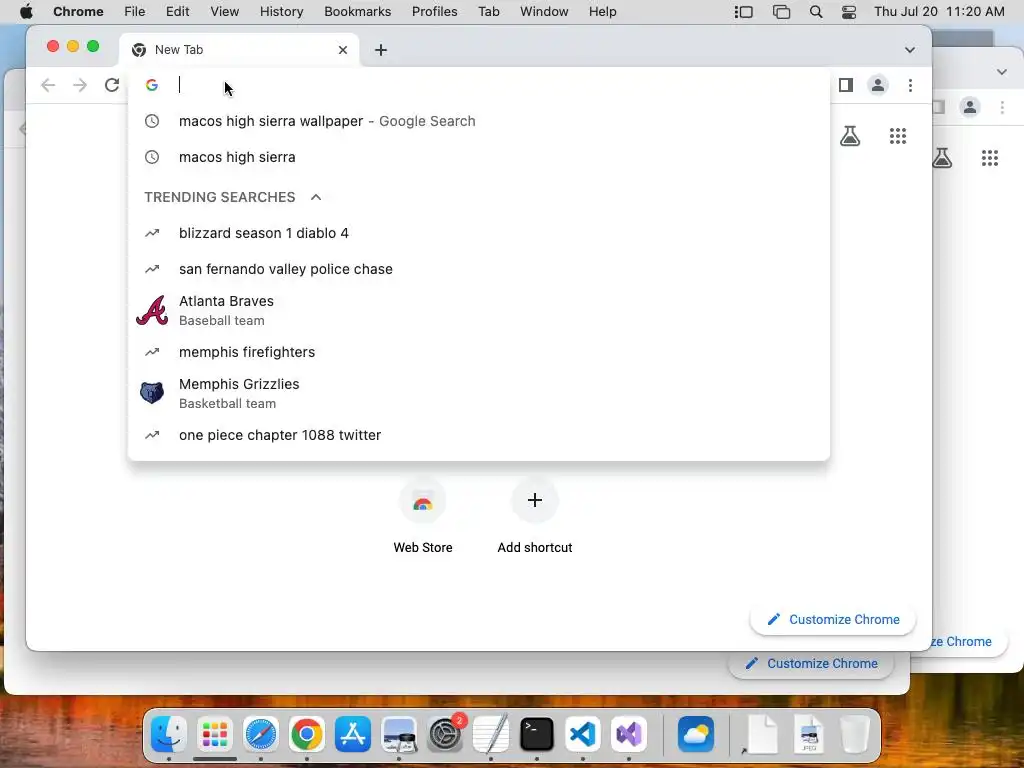Collapse the Trending Searches section
The image size is (1024, 768).
coord(316,197)
